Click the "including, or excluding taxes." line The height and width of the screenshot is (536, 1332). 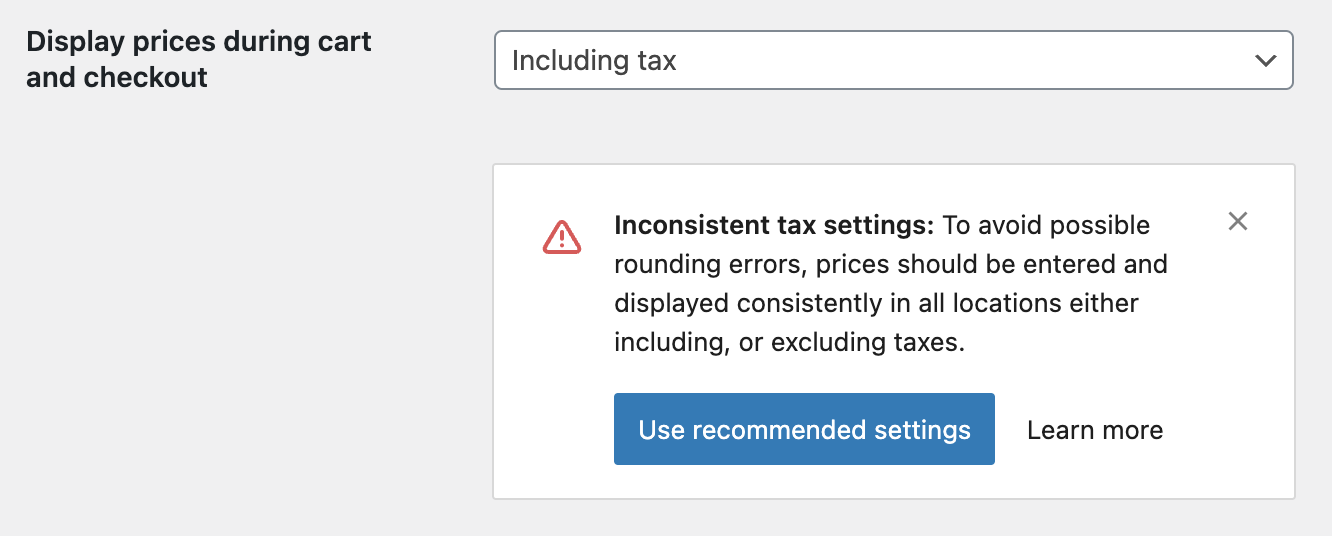(789, 342)
